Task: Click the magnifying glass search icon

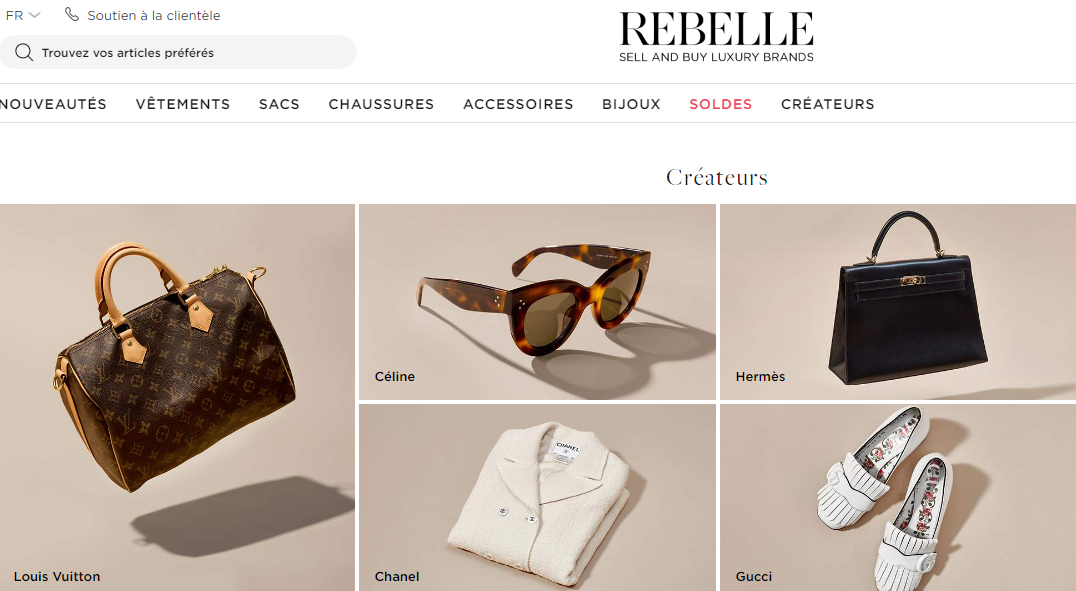Action: (x=24, y=52)
